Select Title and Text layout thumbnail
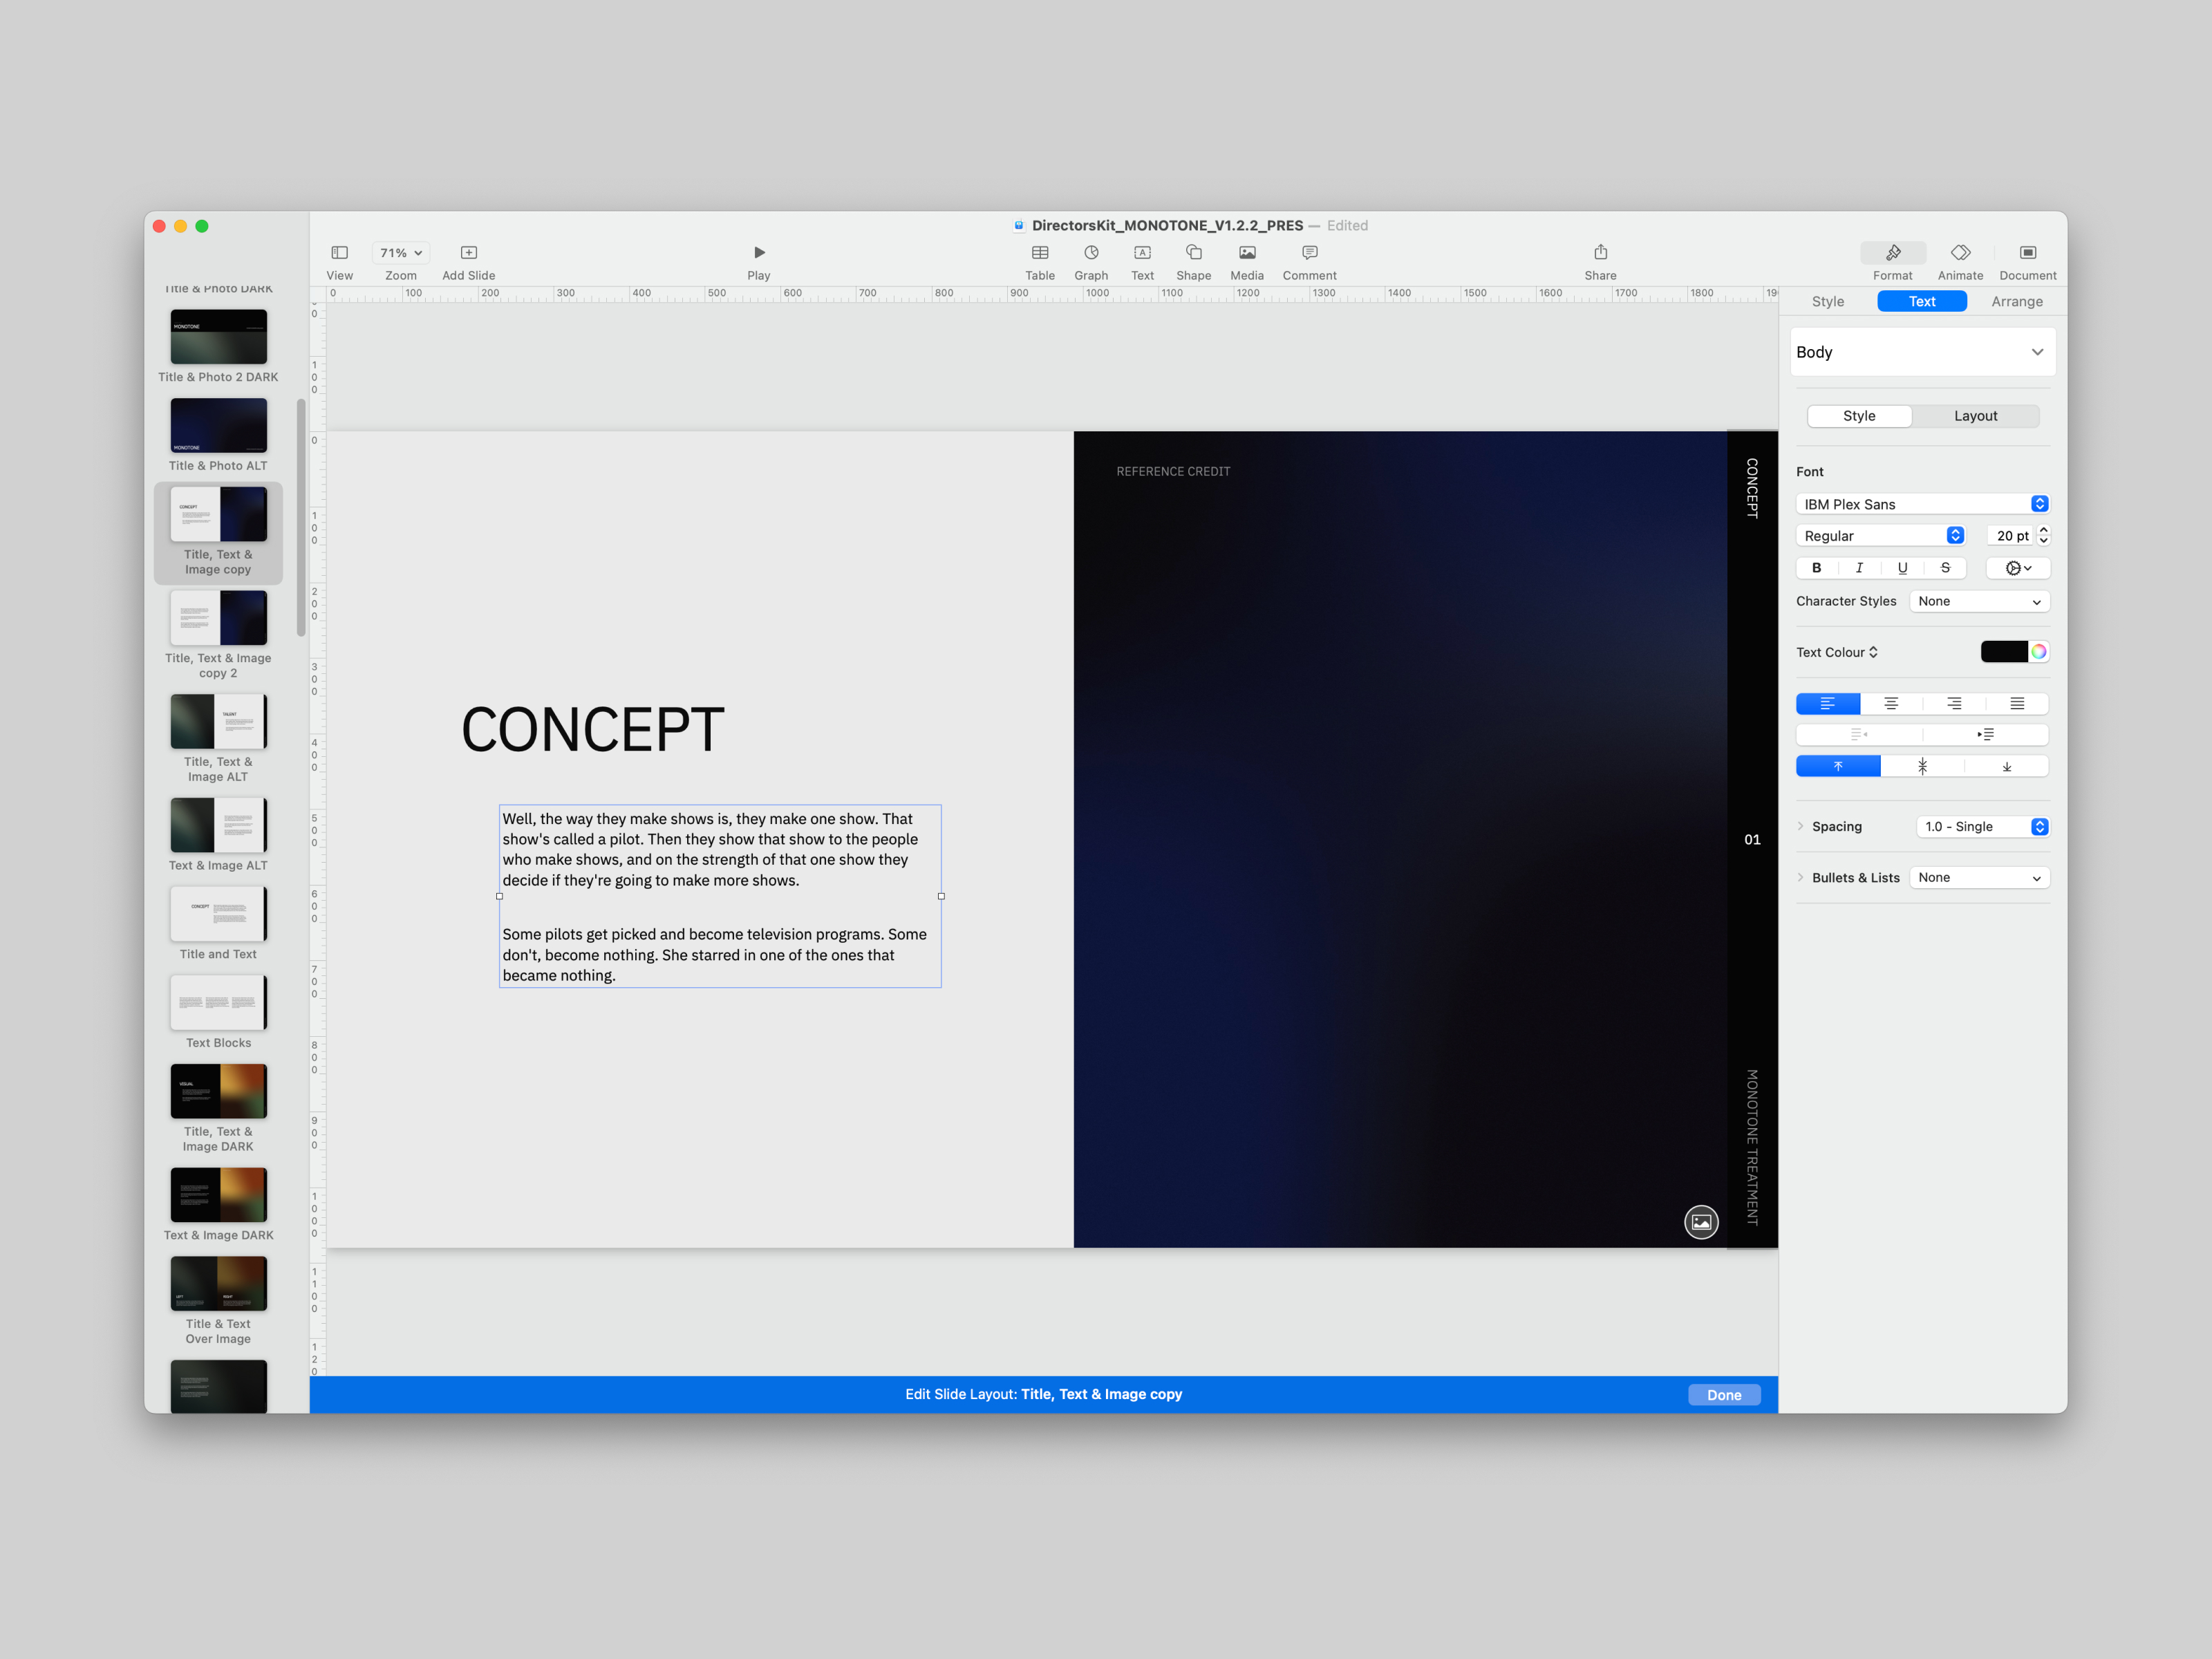 [x=218, y=914]
